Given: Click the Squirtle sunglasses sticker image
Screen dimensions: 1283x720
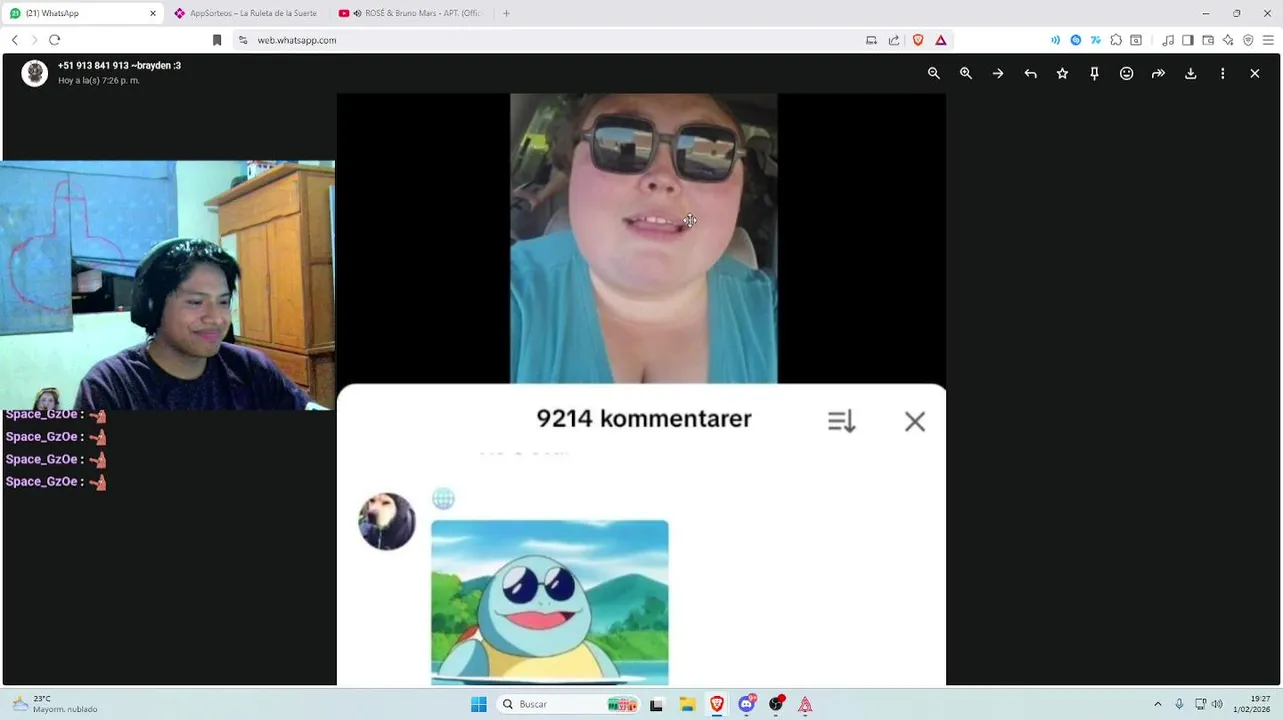Looking at the screenshot, I should 550,602.
